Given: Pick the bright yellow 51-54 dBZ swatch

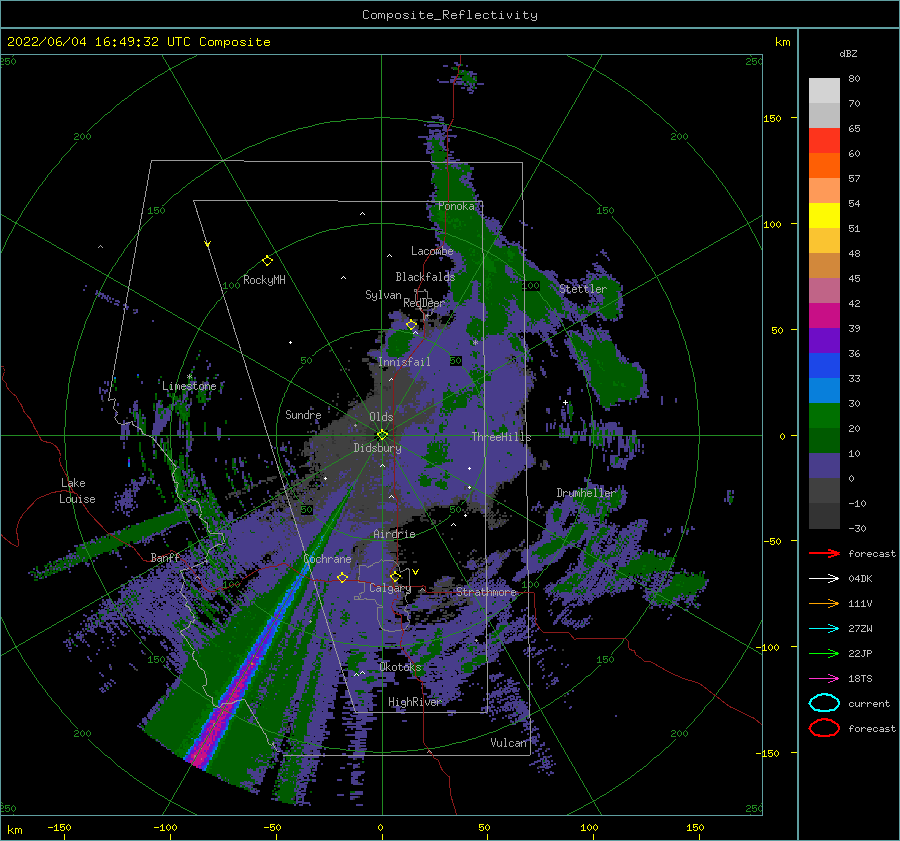Looking at the screenshot, I should coord(824,216).
